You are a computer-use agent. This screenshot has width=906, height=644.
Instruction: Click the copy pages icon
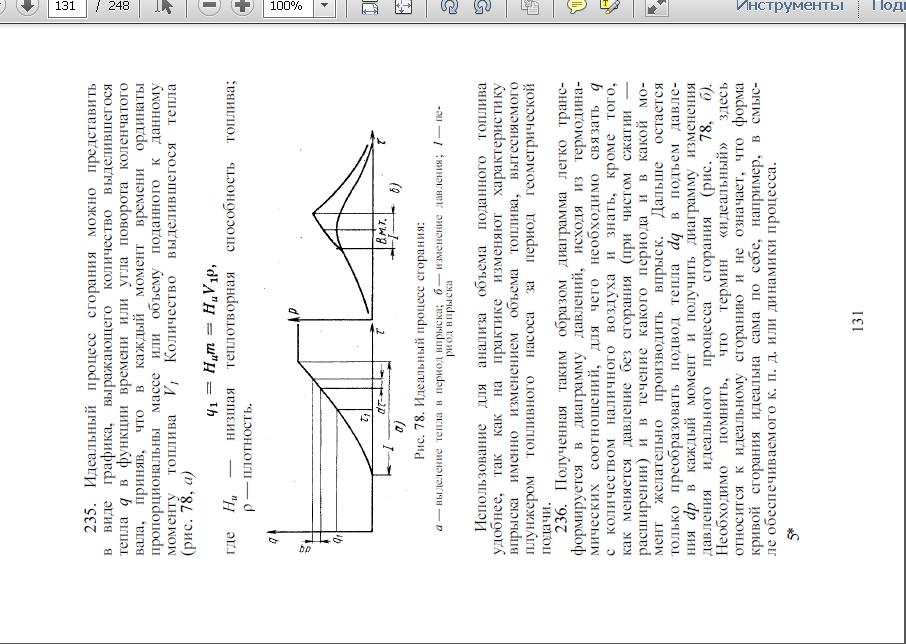[x=529, y=6]
